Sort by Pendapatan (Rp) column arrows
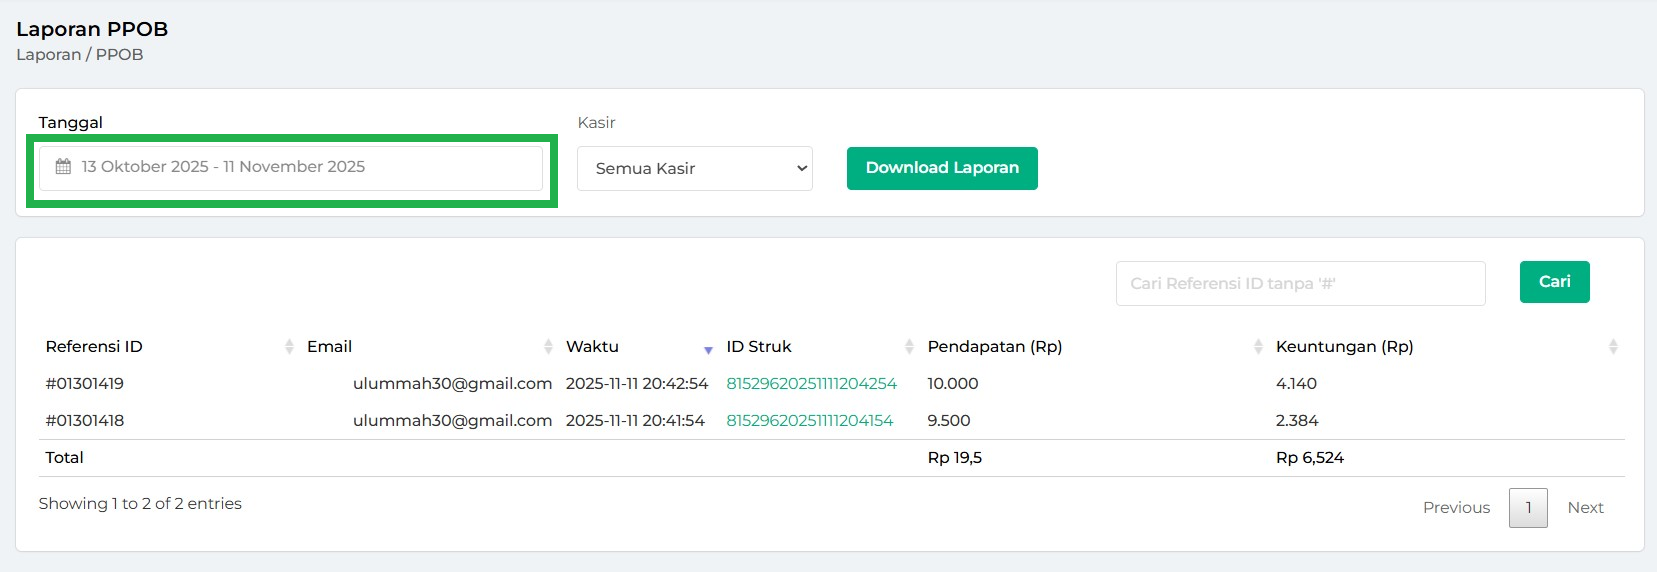The width and height of the screenshot is (1657, 572). [1258, 347]
